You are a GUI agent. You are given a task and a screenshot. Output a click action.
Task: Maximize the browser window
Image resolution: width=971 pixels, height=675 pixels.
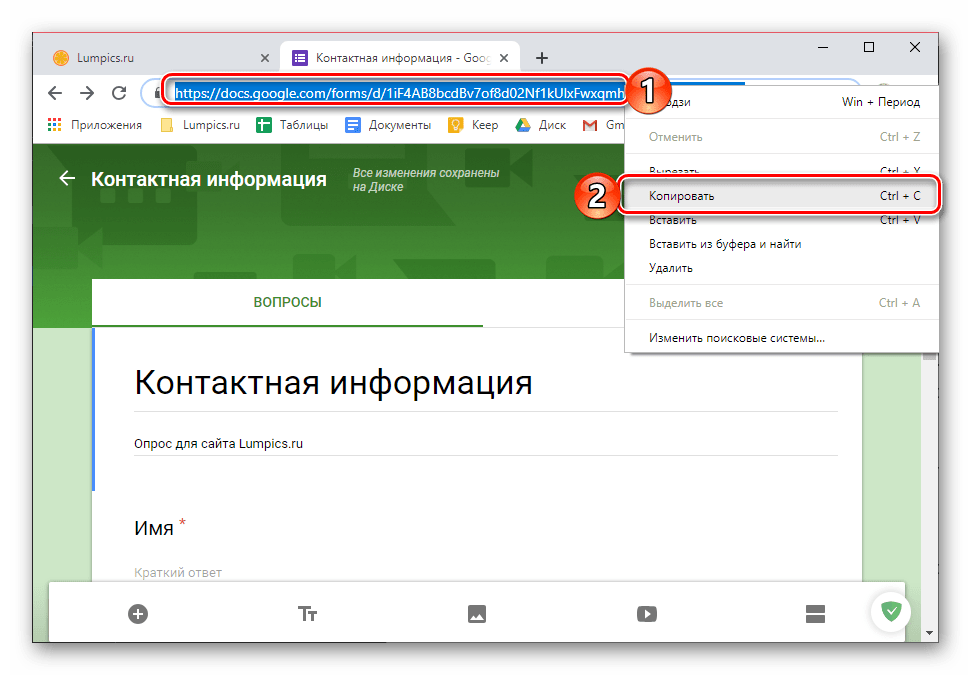[869, 47]
